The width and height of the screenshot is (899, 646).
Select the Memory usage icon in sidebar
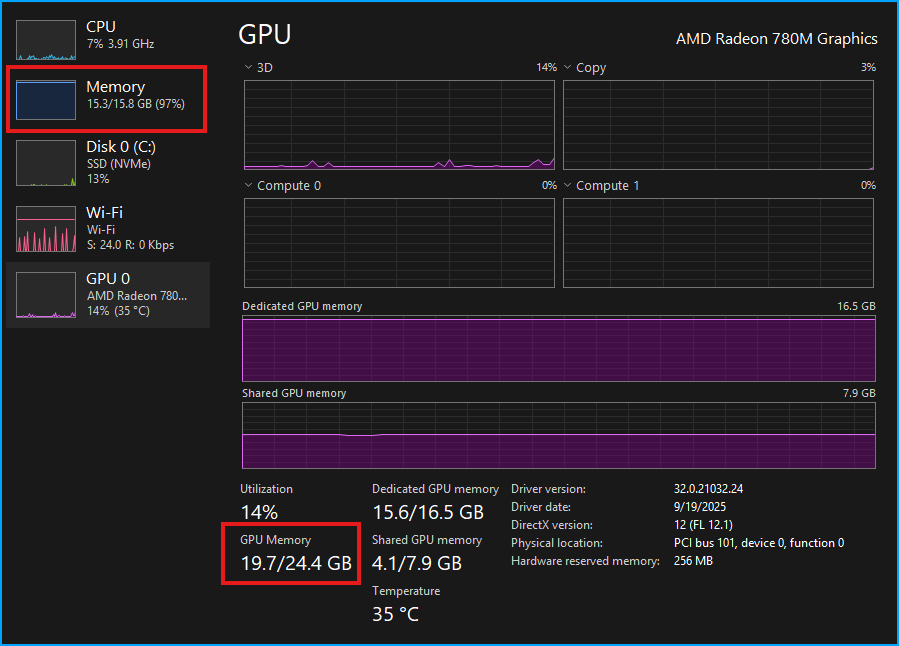coord(45,99)
